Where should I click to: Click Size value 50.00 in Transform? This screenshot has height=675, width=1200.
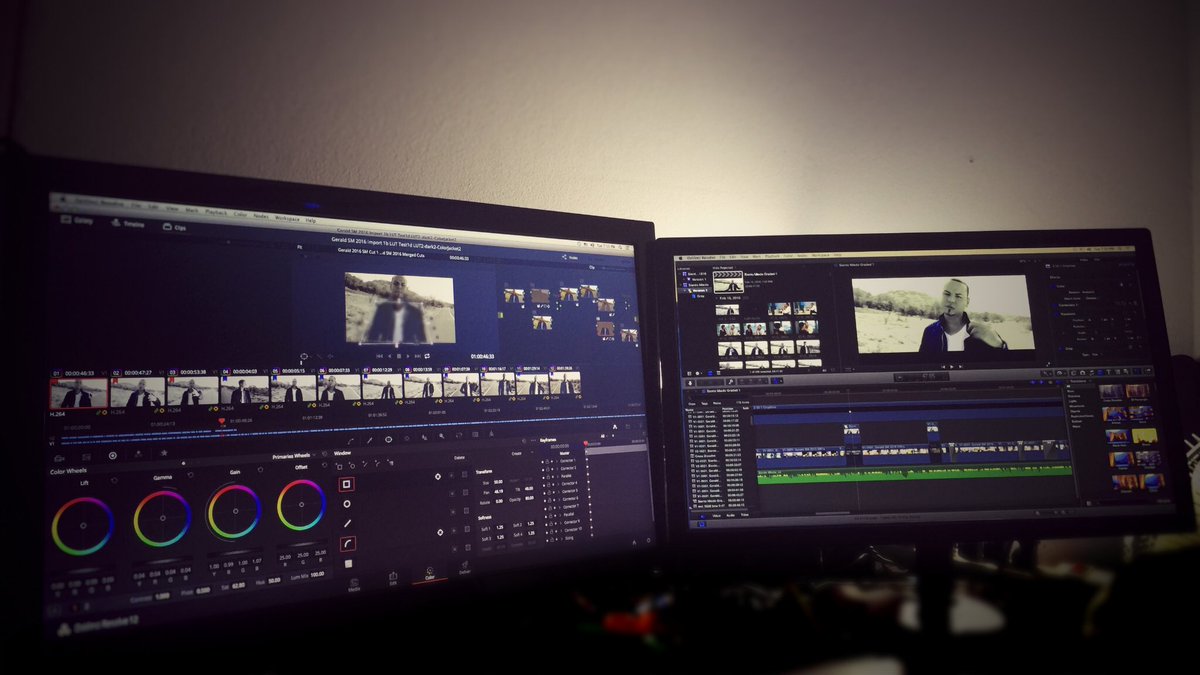(x=497, y=481)
